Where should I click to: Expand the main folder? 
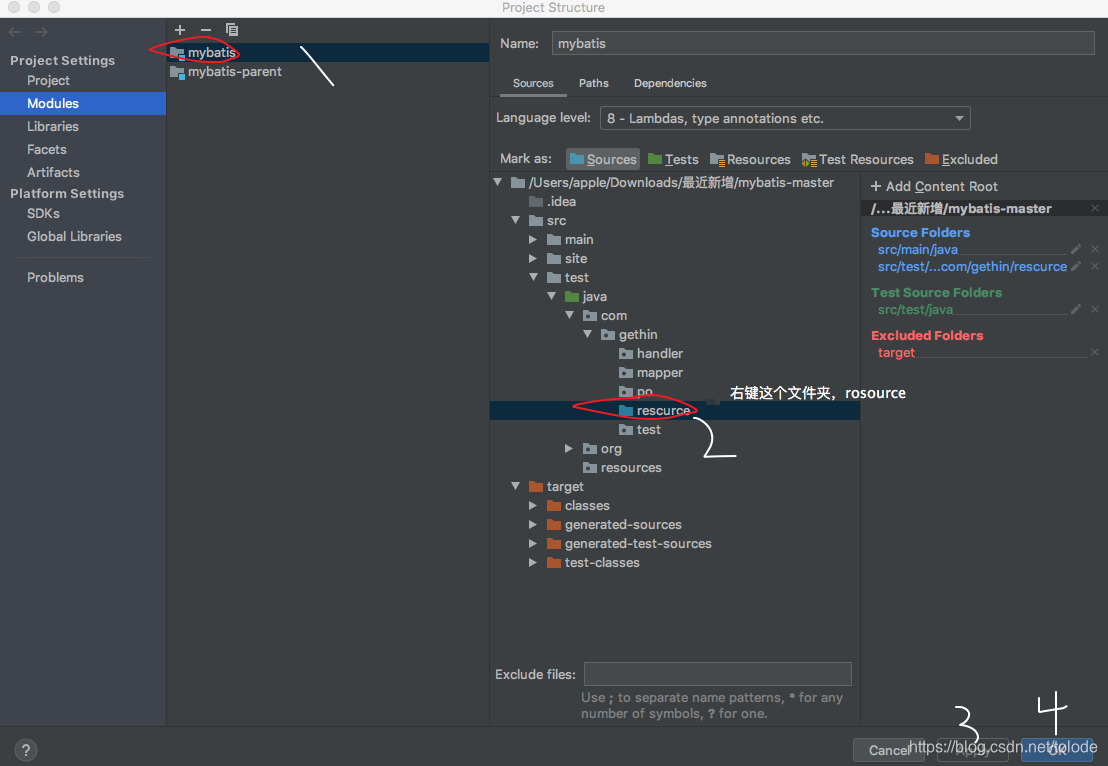[534, 240]
